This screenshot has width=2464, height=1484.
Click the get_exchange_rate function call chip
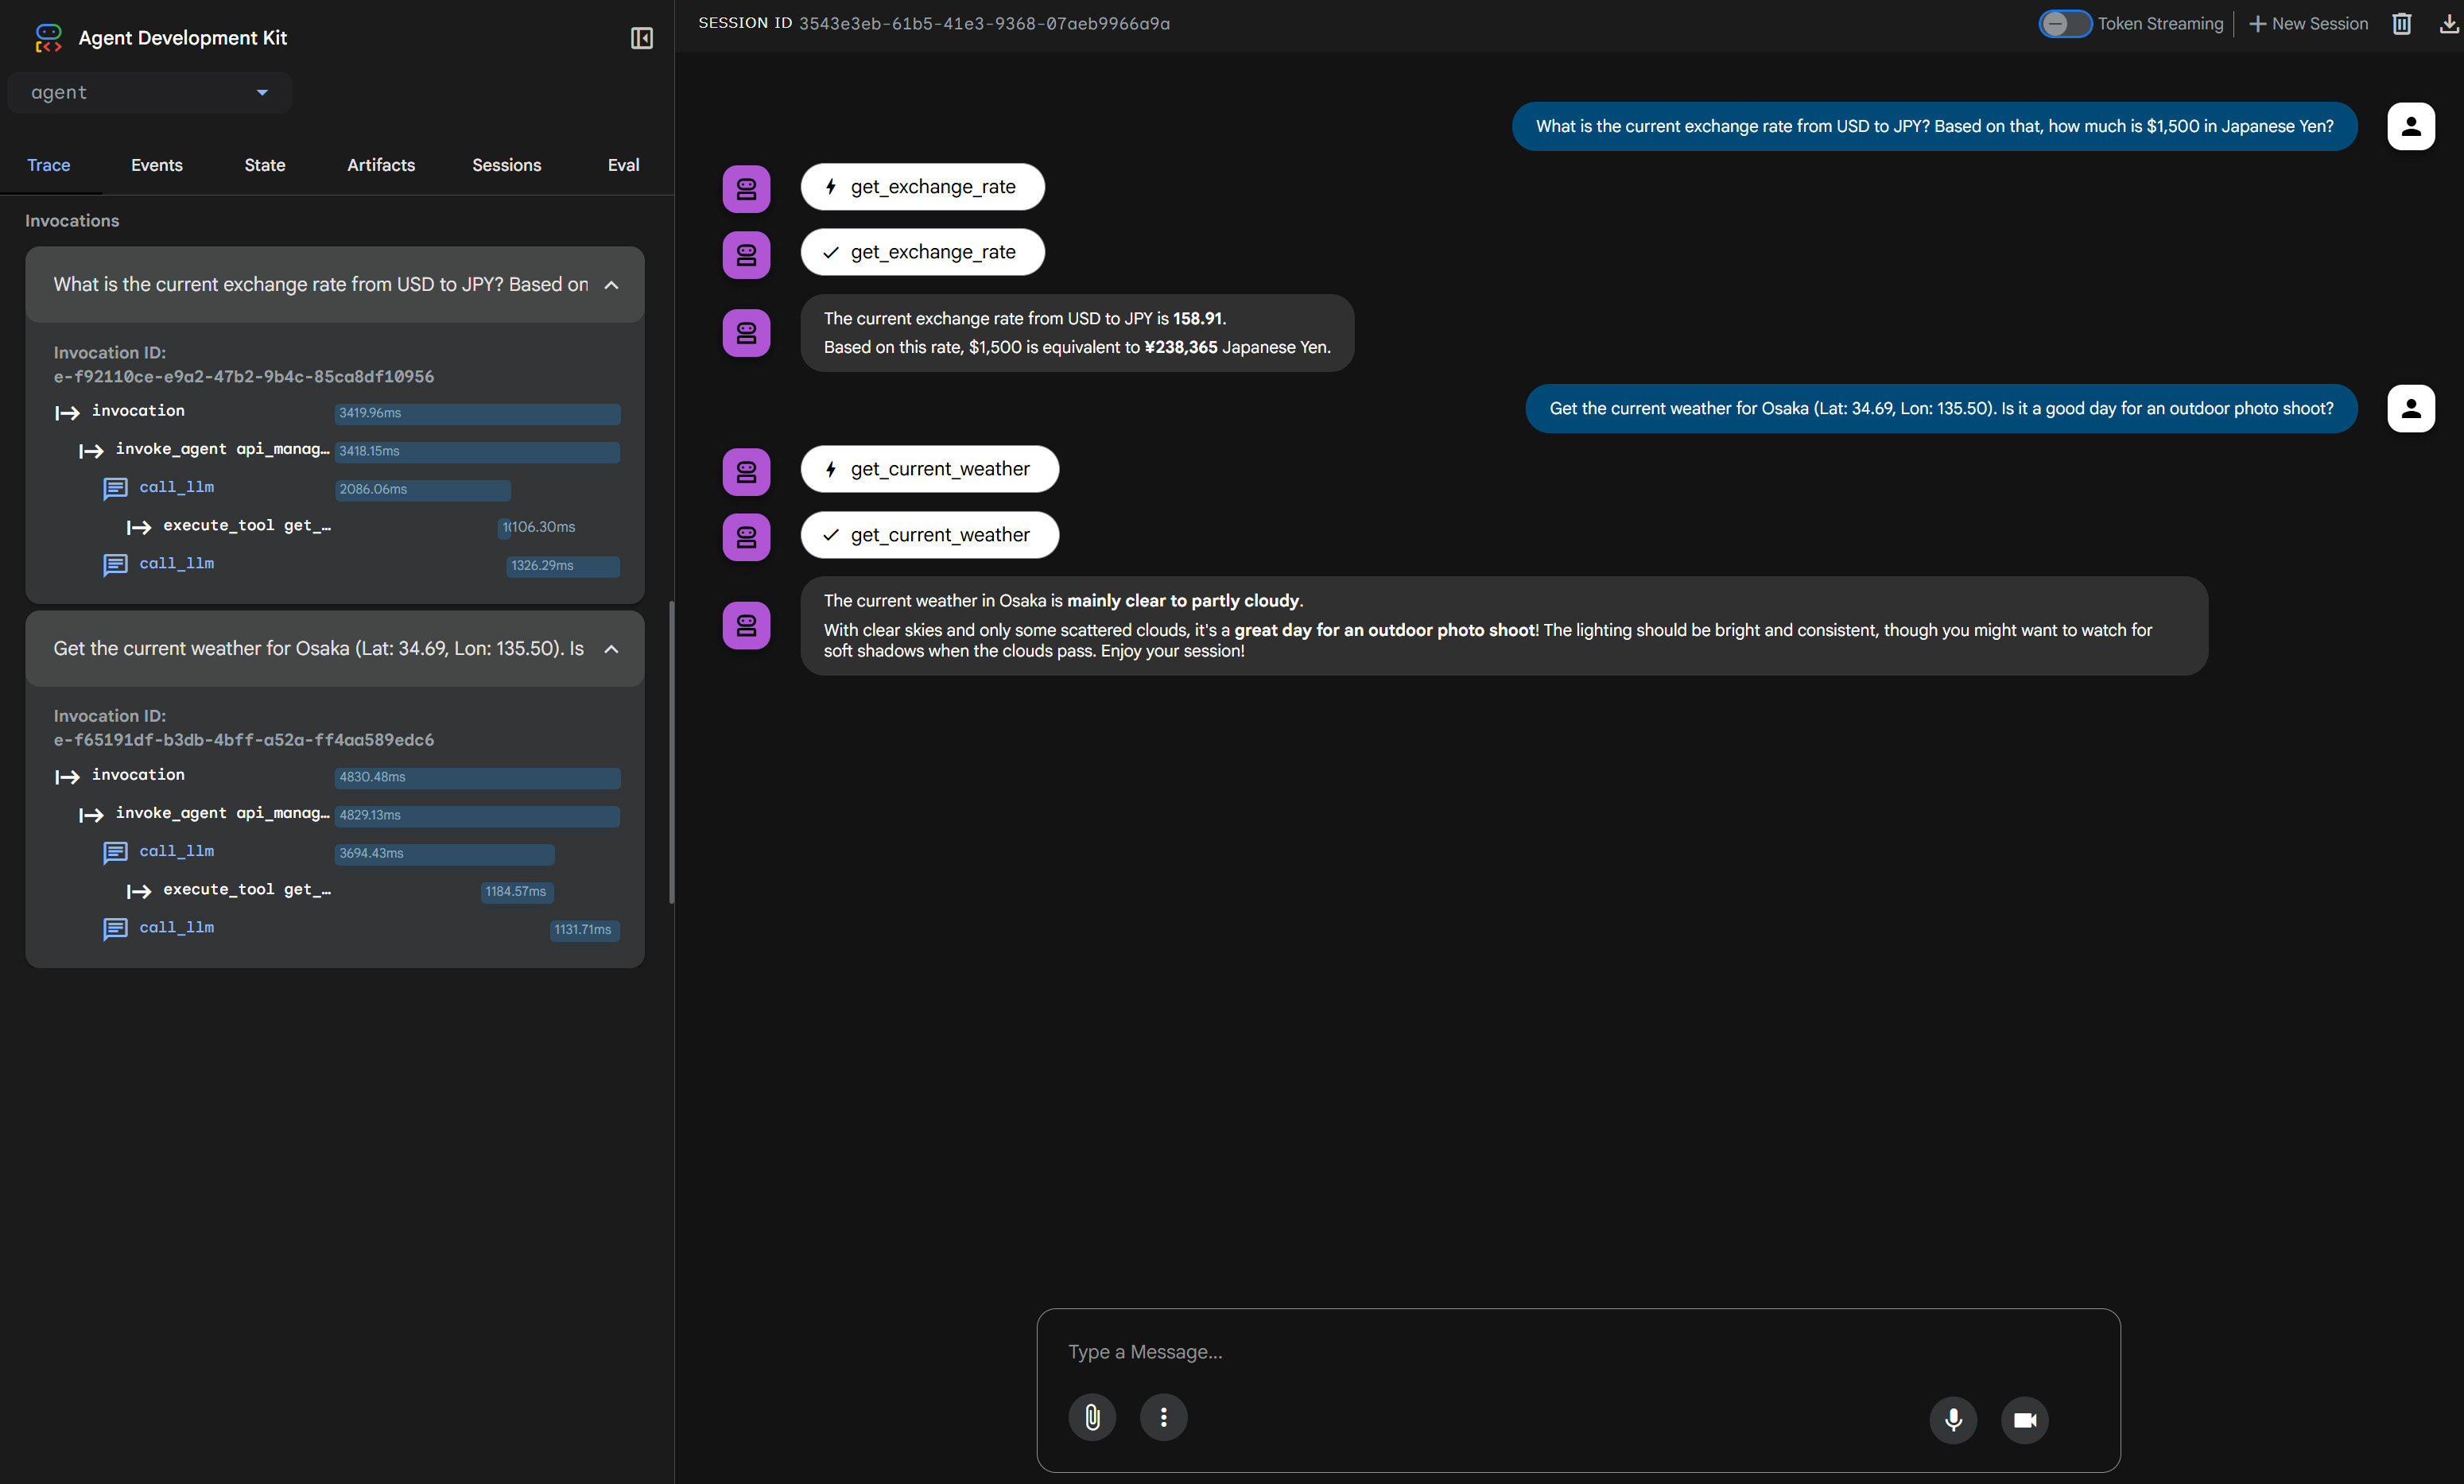click(x=921, y=187)
